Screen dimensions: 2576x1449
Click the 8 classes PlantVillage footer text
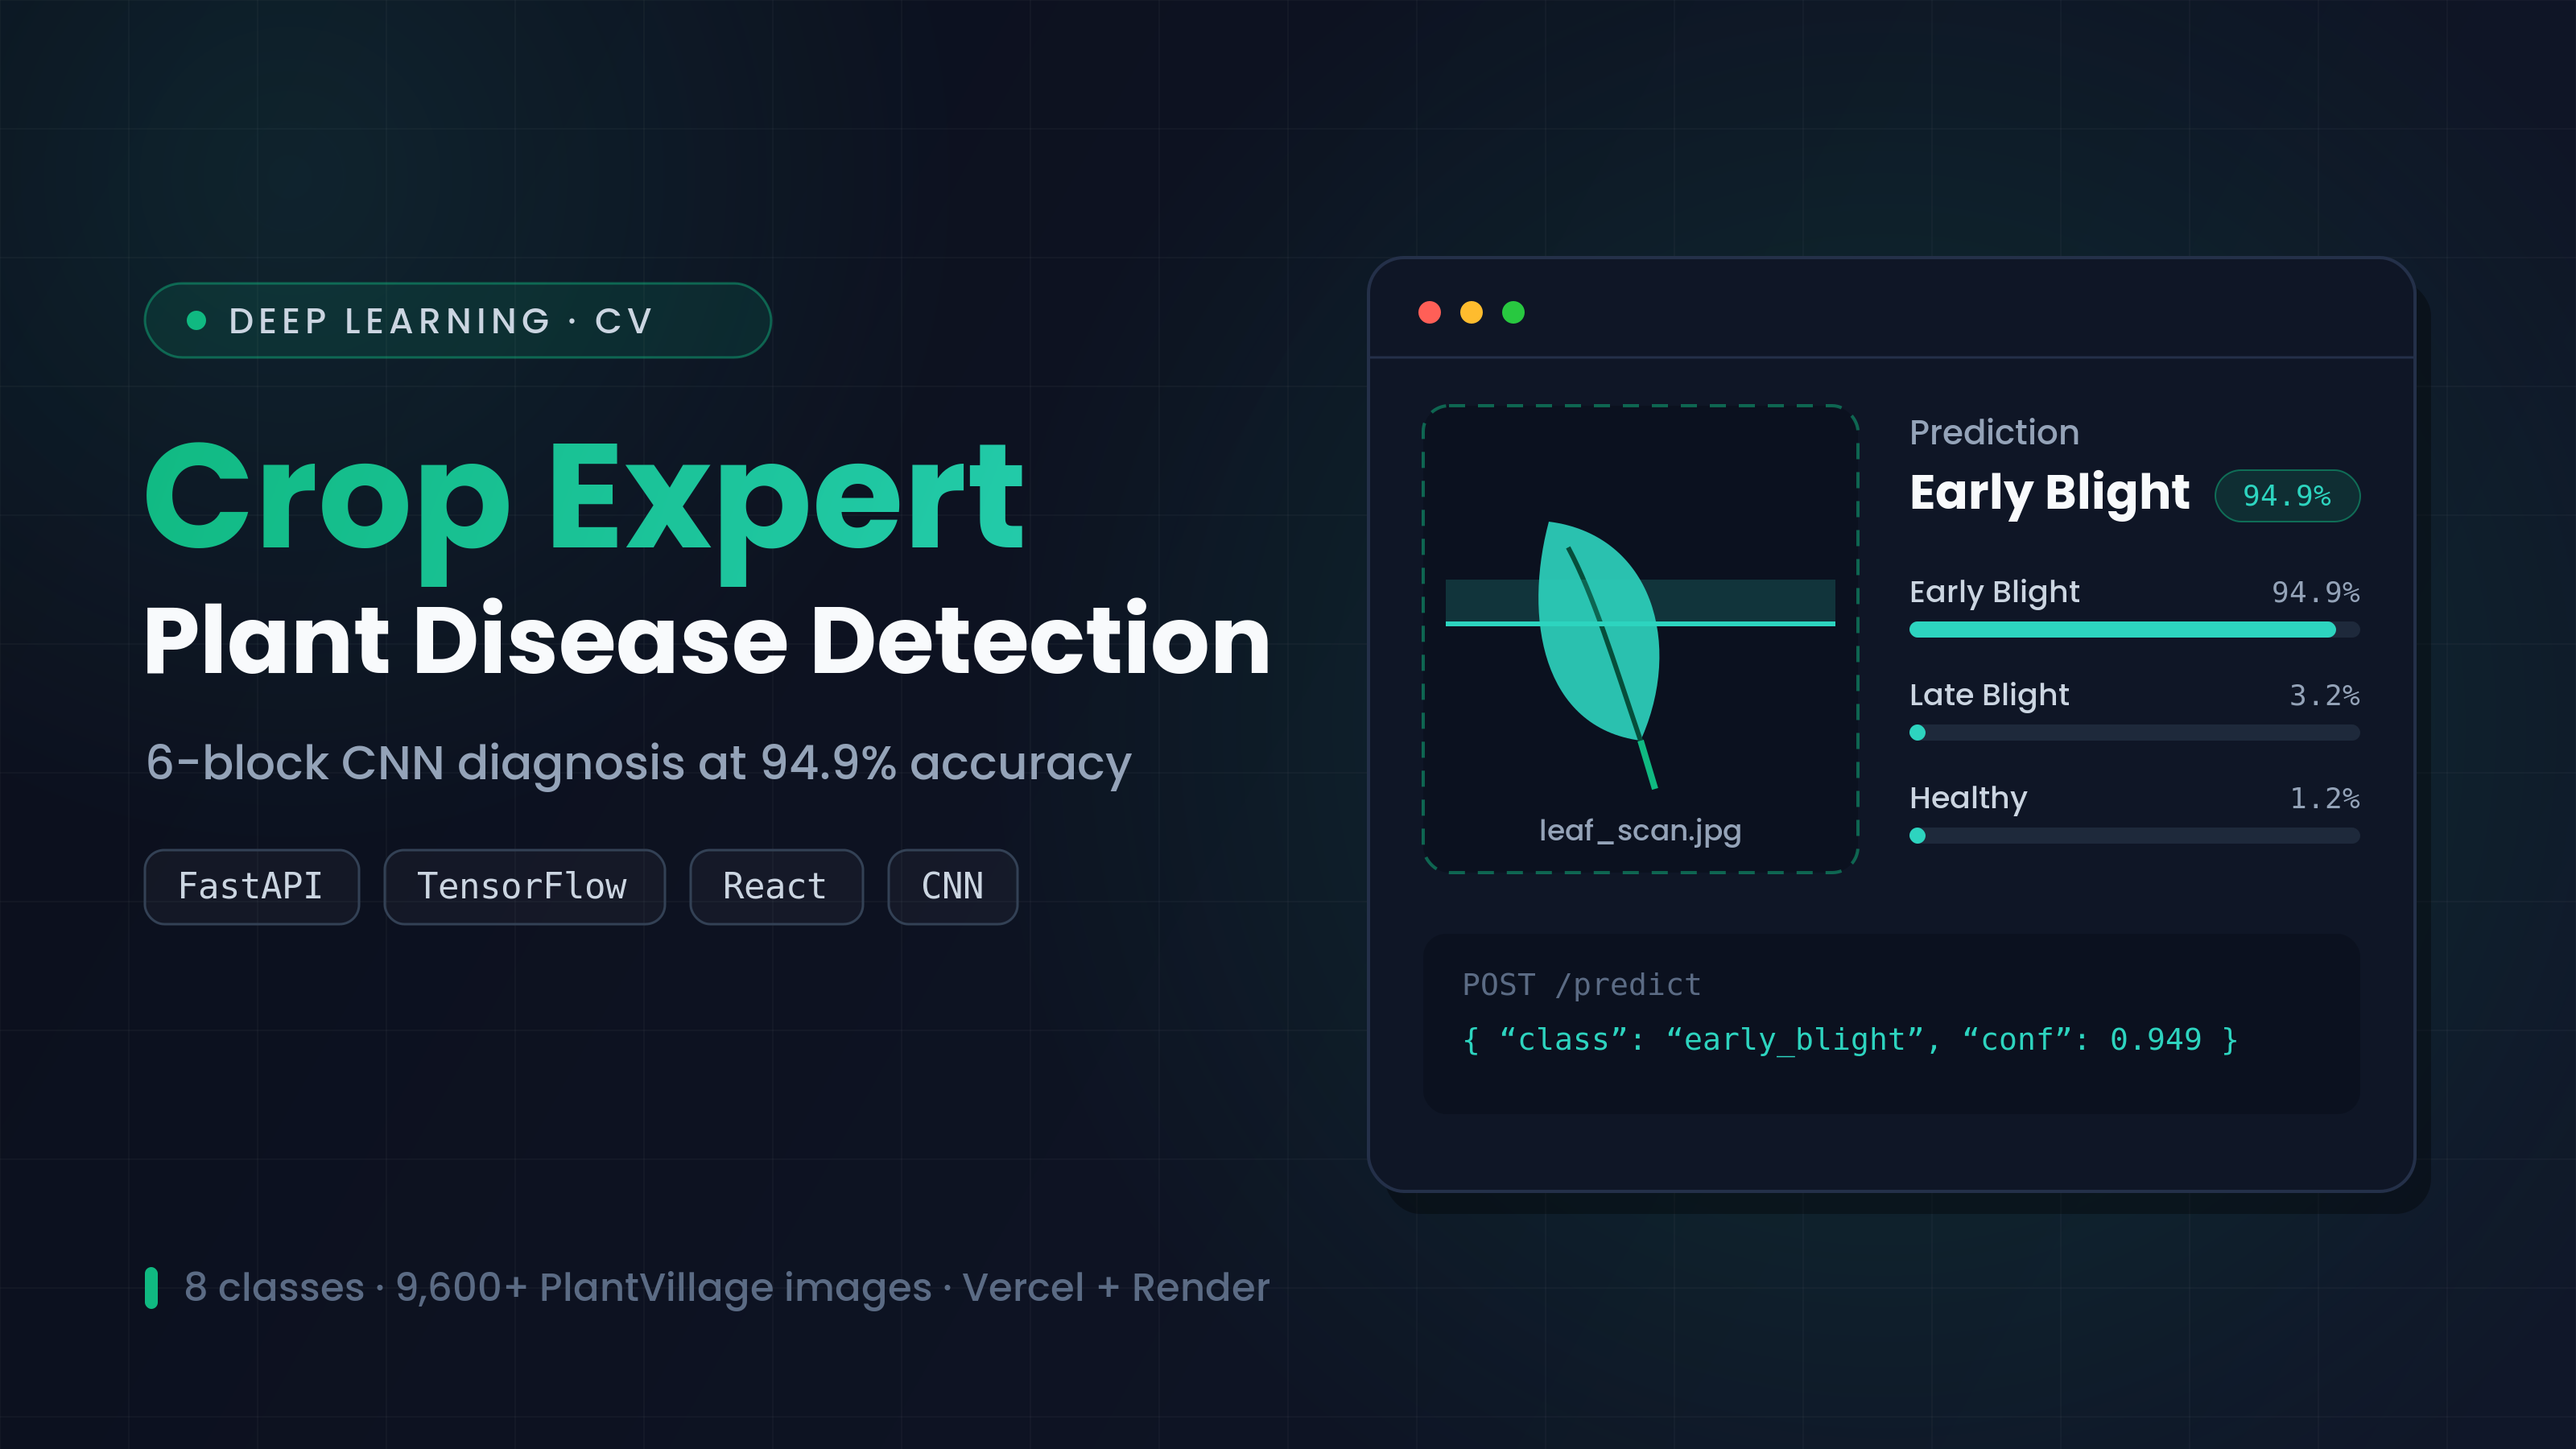[x=727, y=1288]
